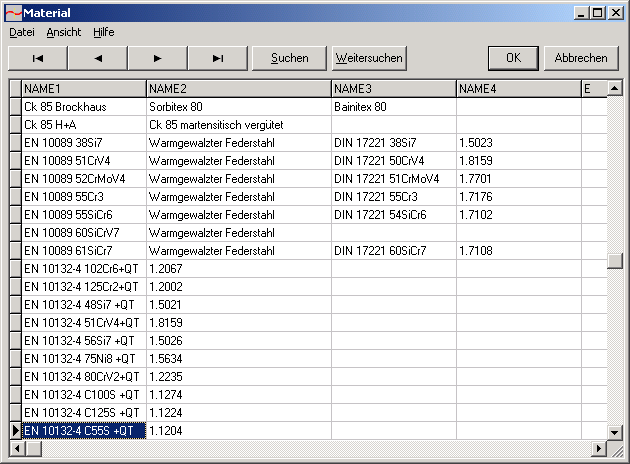The width and height of the screenshot is (630, 464).
Task: Open the Hilfe menu
Action: tap(104, 32)
